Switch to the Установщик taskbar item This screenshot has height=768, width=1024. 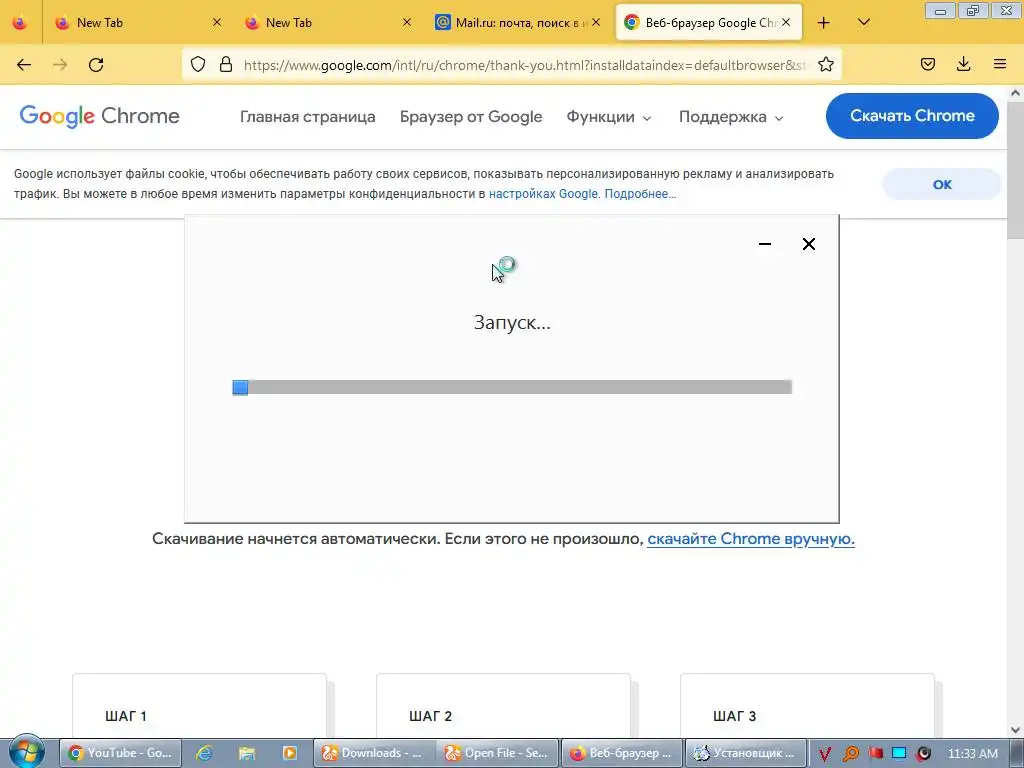[x=746, y=753]
